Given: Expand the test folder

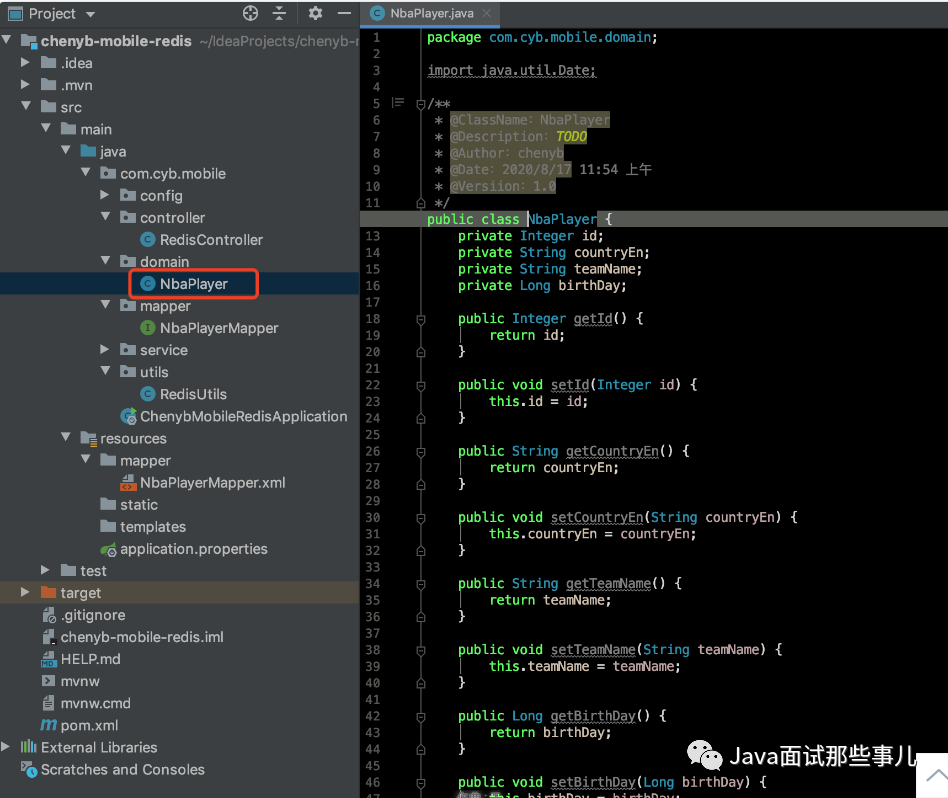Looking at the screenshot, I should 45,570.
